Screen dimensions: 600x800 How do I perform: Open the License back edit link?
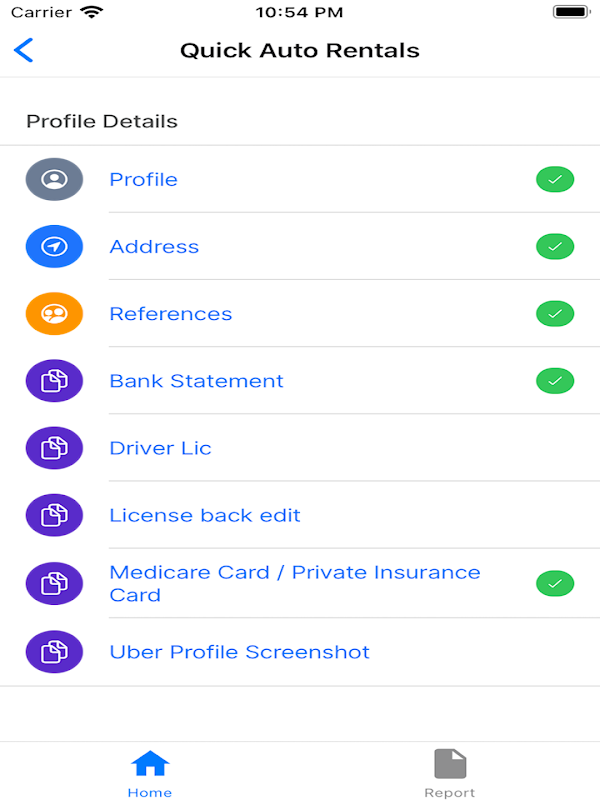pos(205,515)
